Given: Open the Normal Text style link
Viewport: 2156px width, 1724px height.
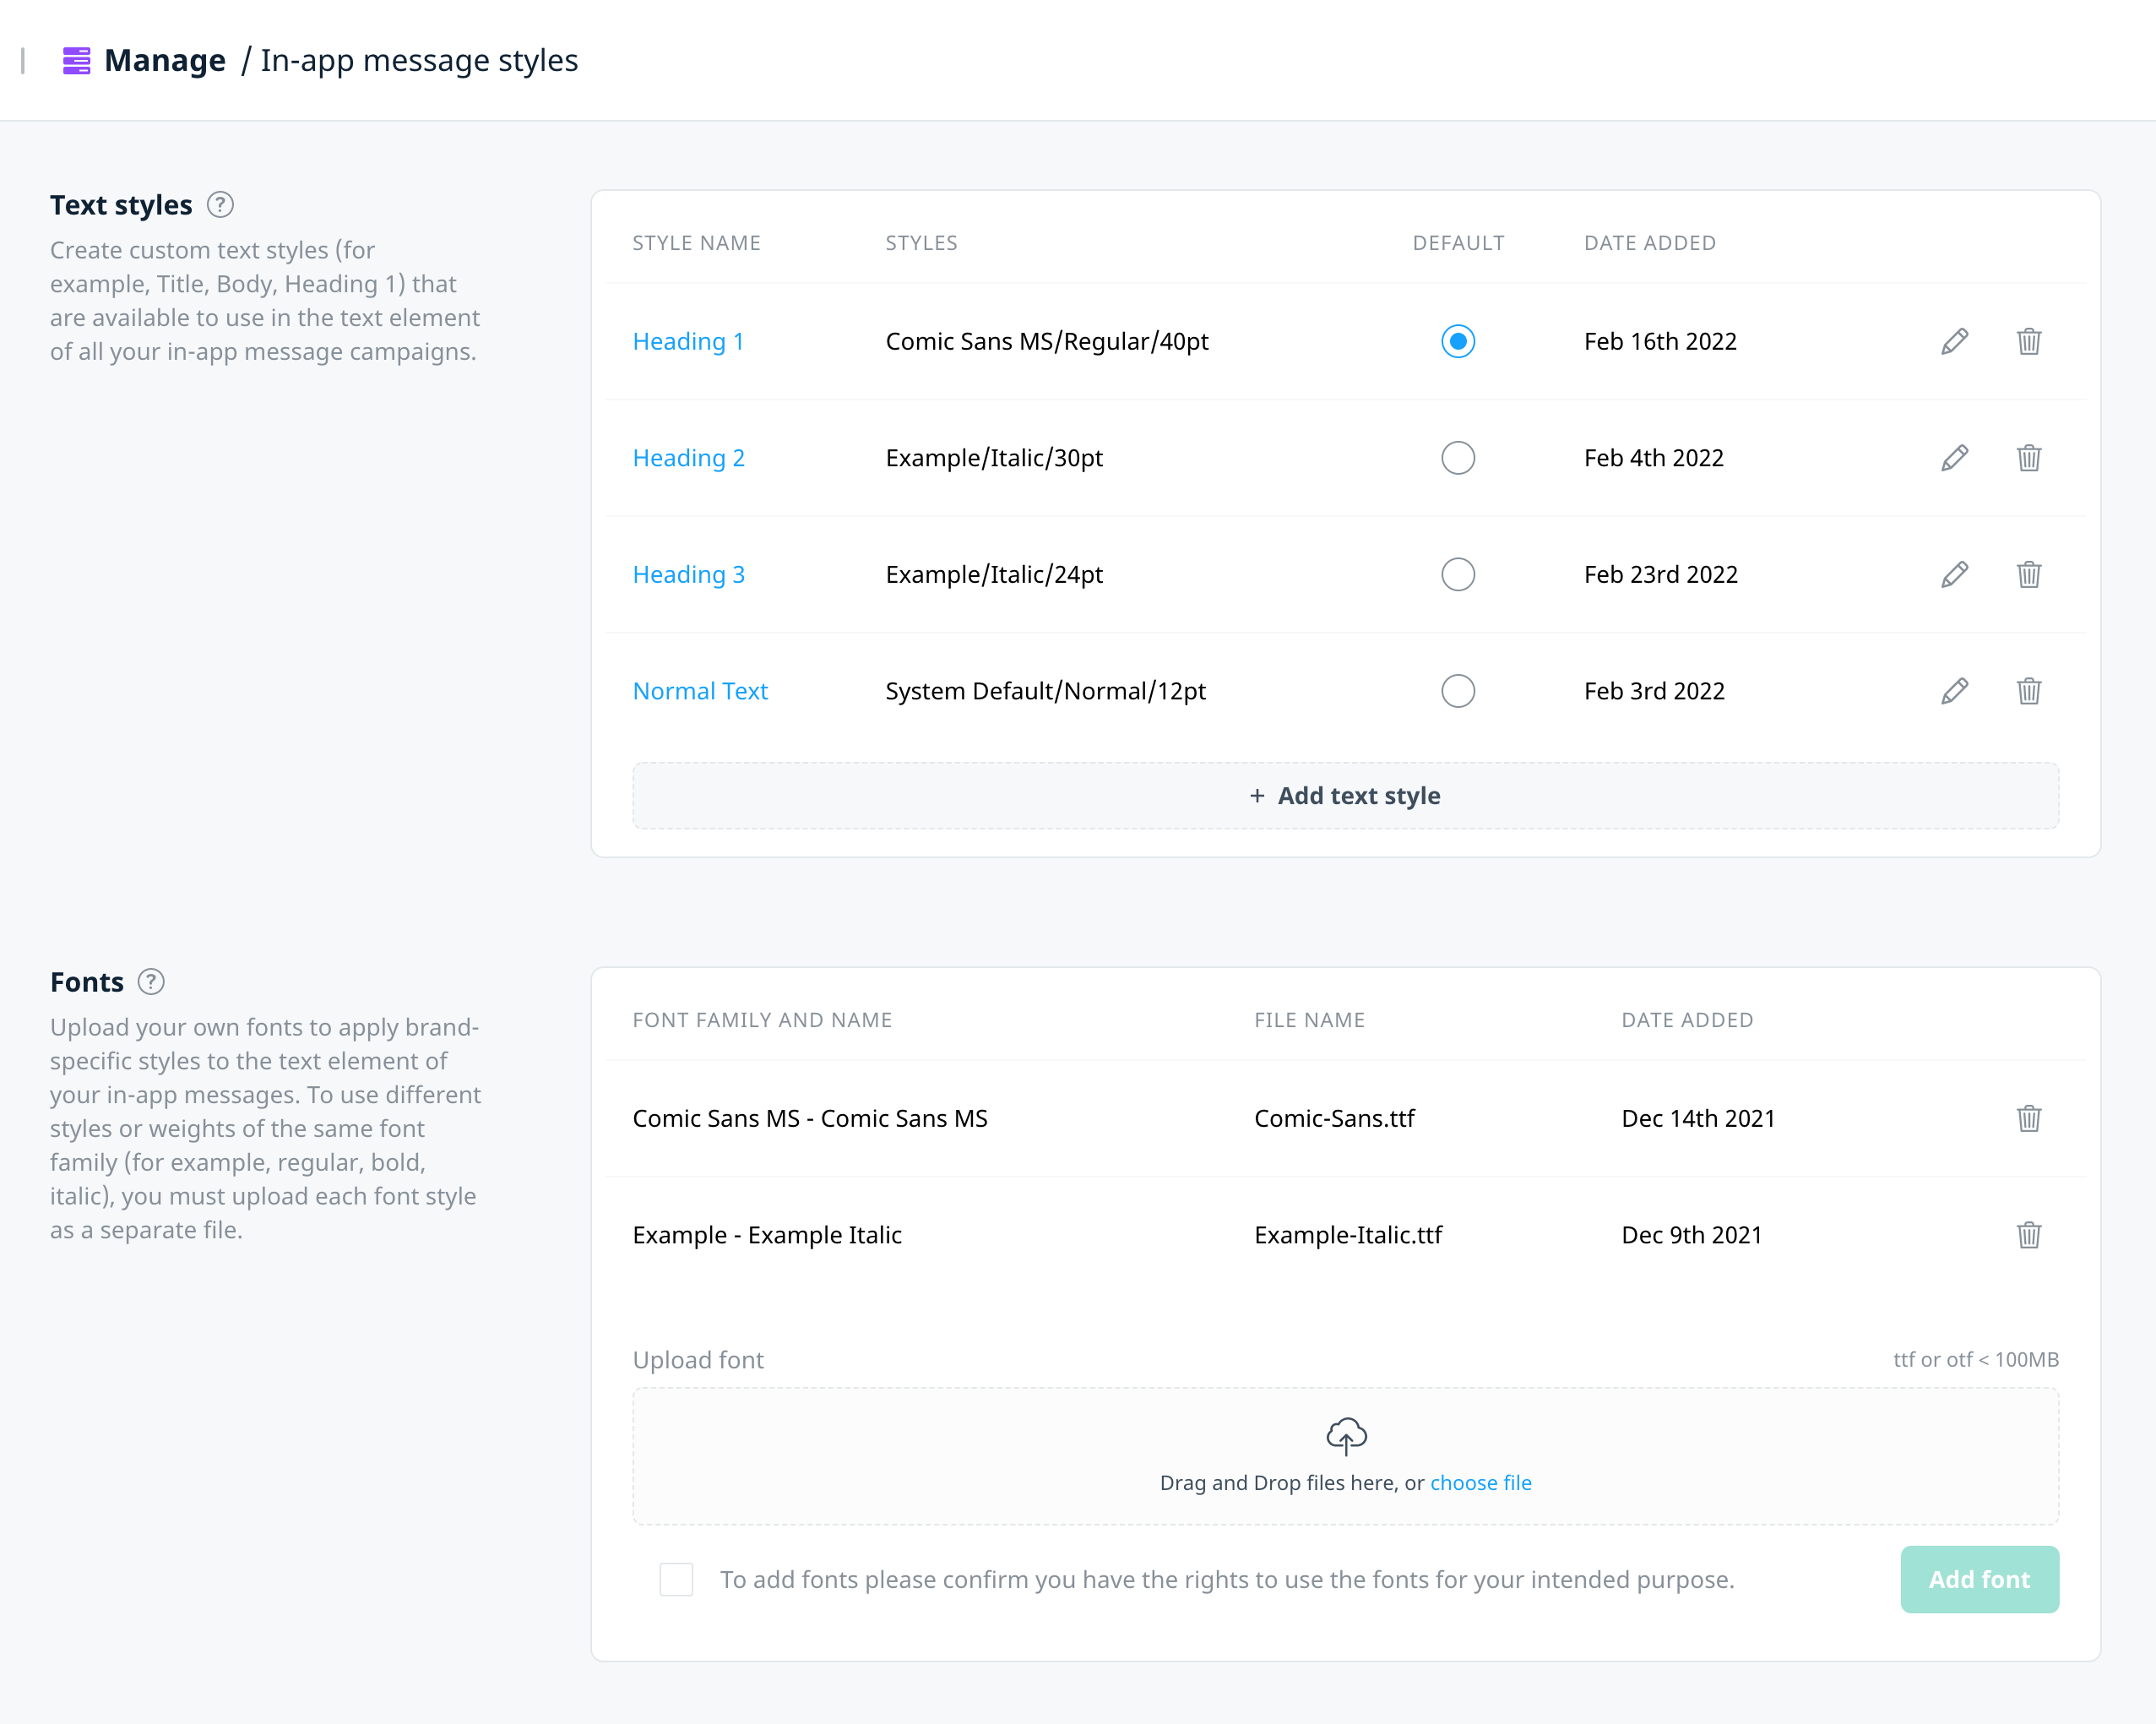Looking at the screenshot, I should tap(700, 691).
